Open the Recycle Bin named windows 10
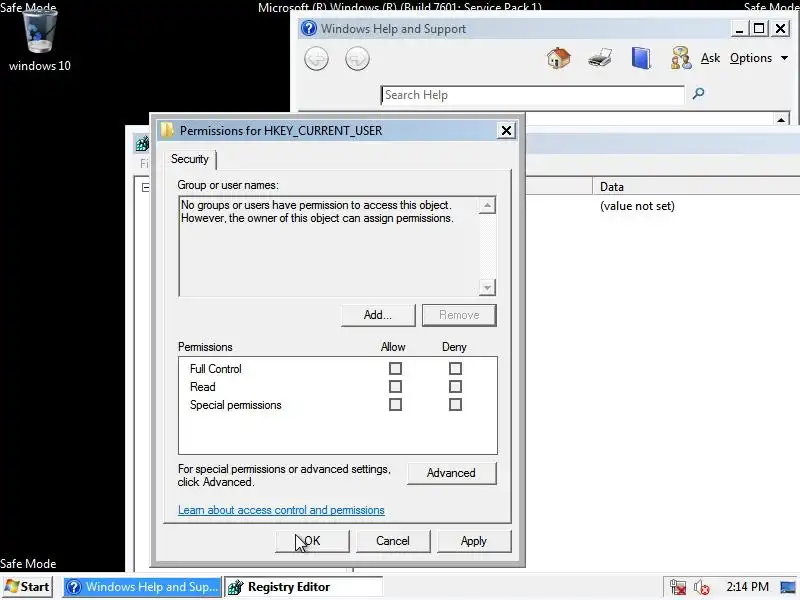 39,40
